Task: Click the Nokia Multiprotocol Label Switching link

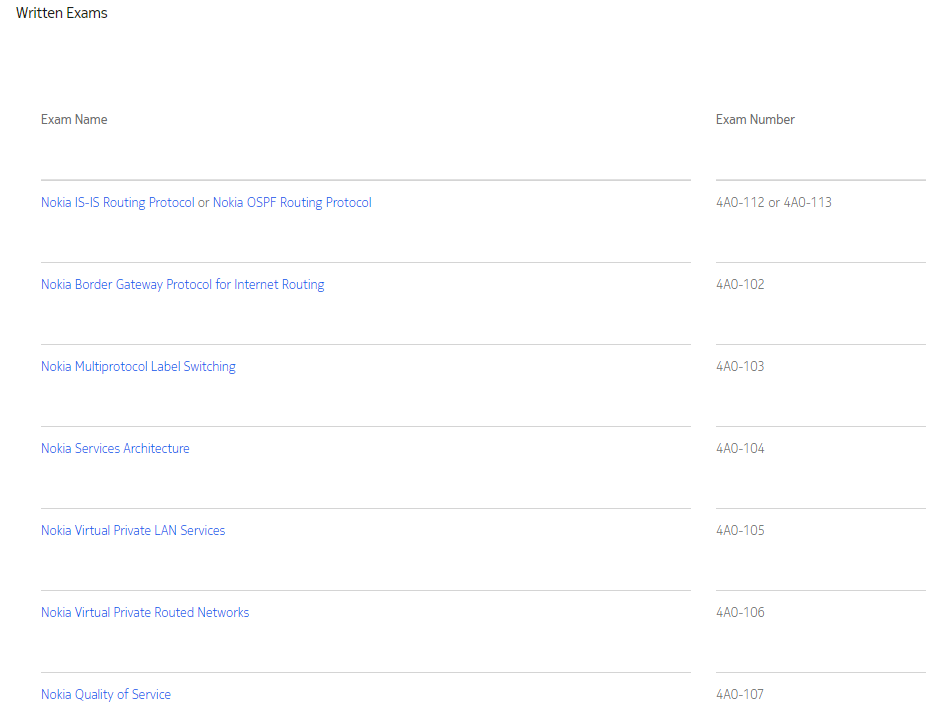Action: pyautogui.click(x=138, y=367)
